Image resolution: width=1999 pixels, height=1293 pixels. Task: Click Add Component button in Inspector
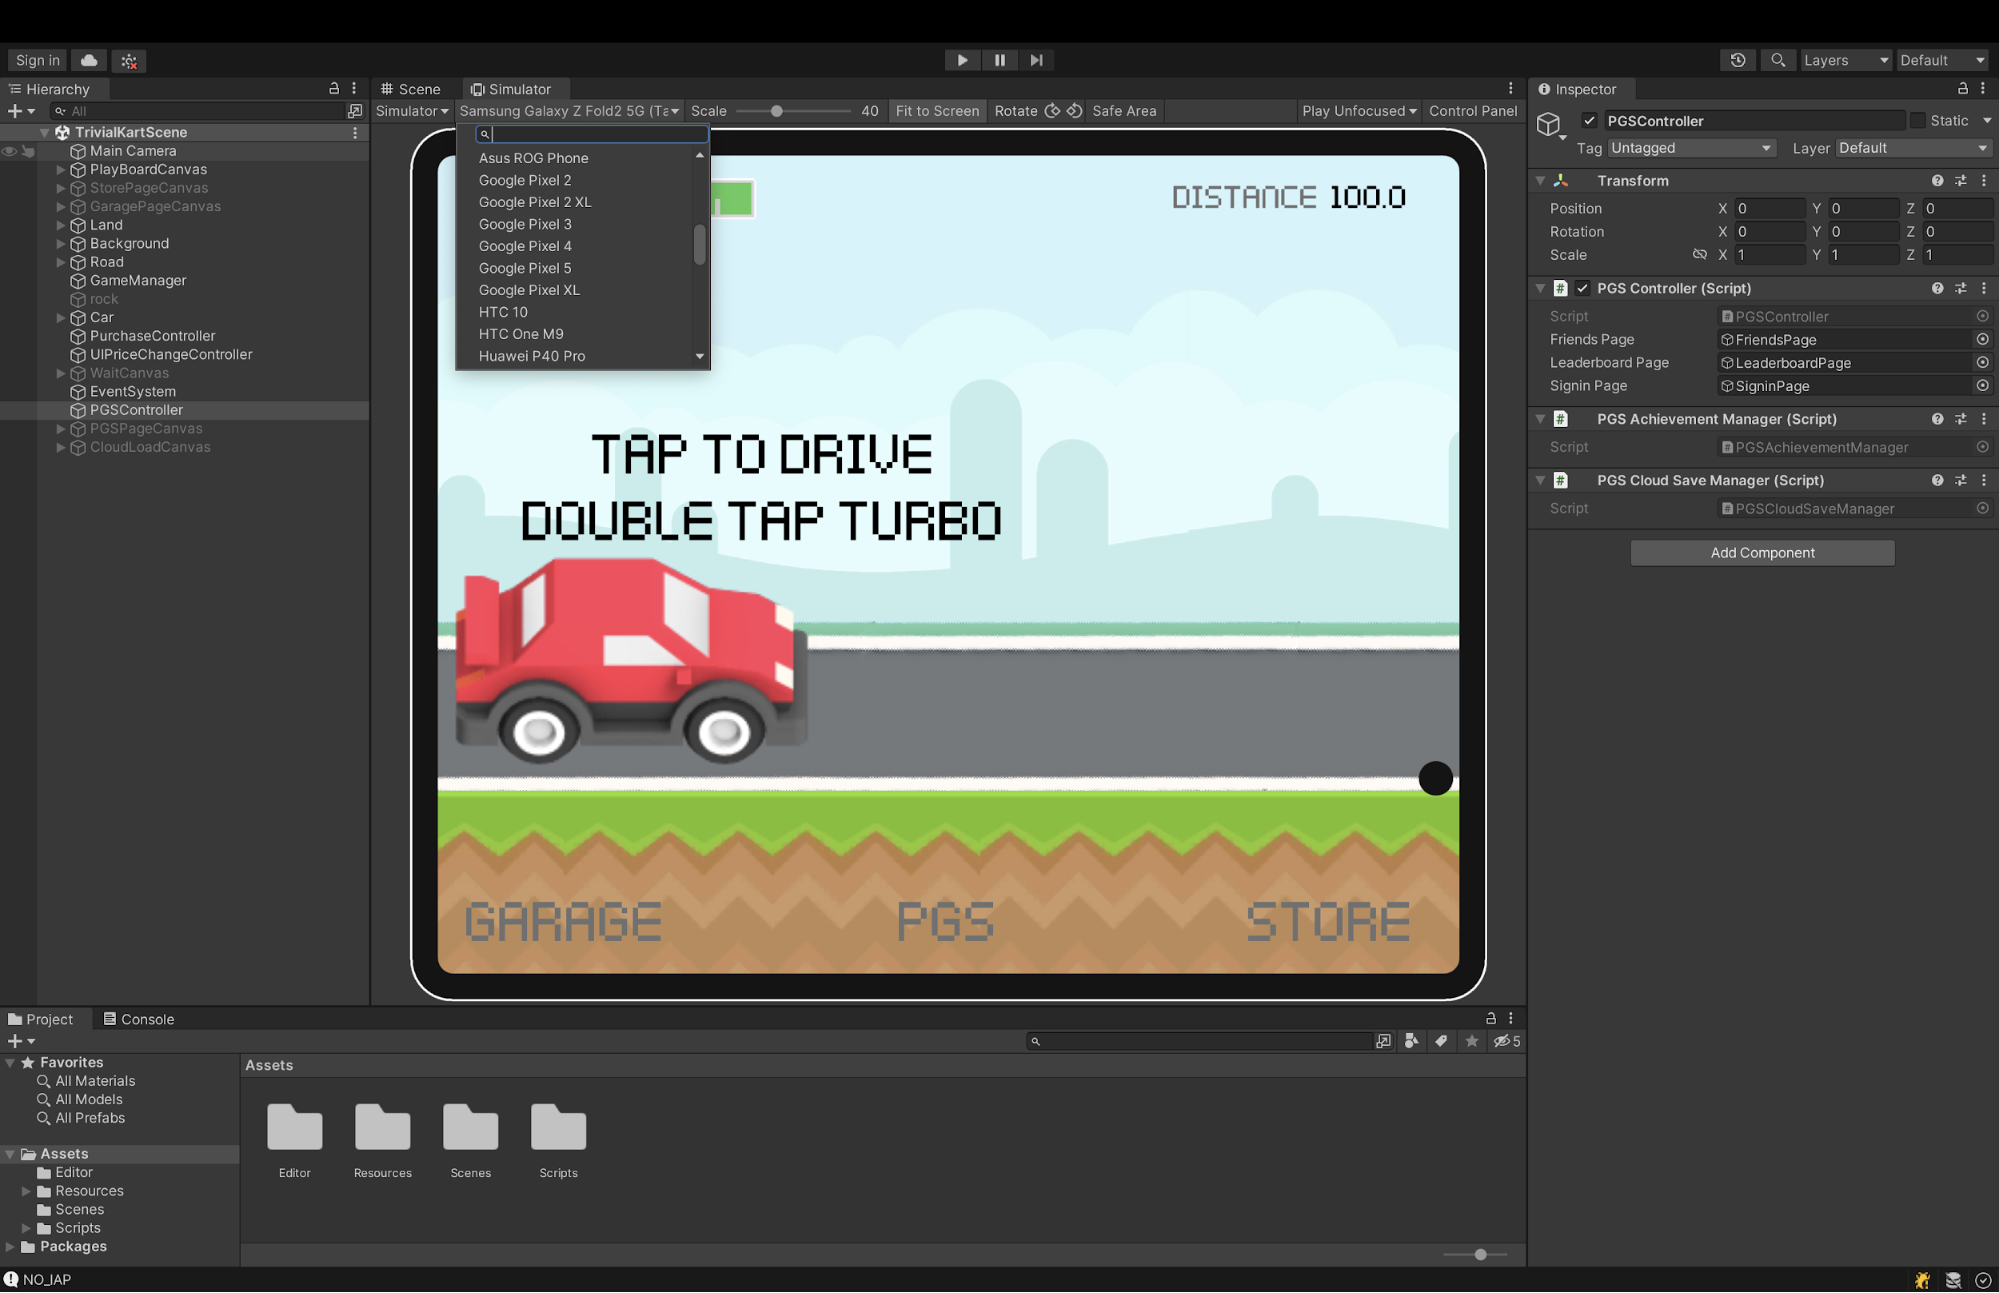[x=1762, y=551]
